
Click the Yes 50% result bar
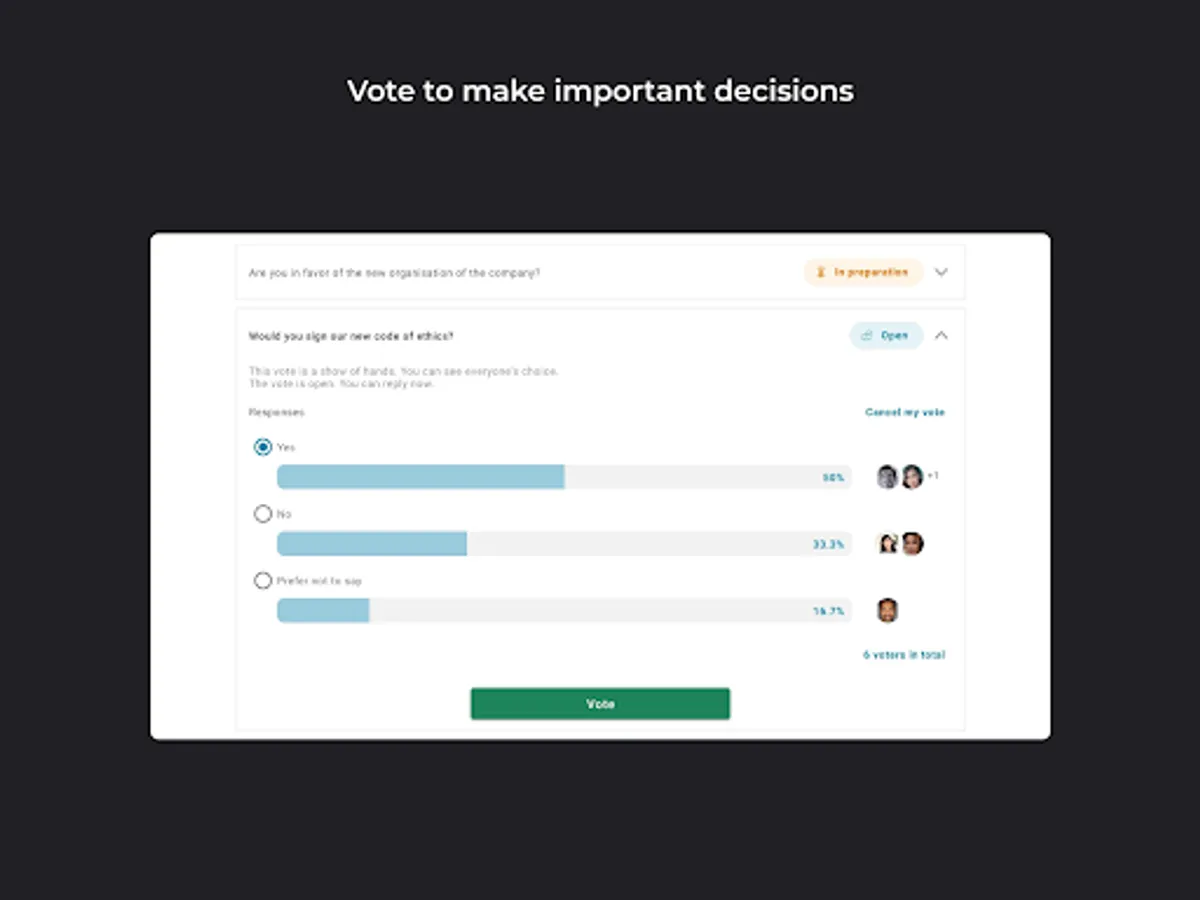(x=563, y=477)
